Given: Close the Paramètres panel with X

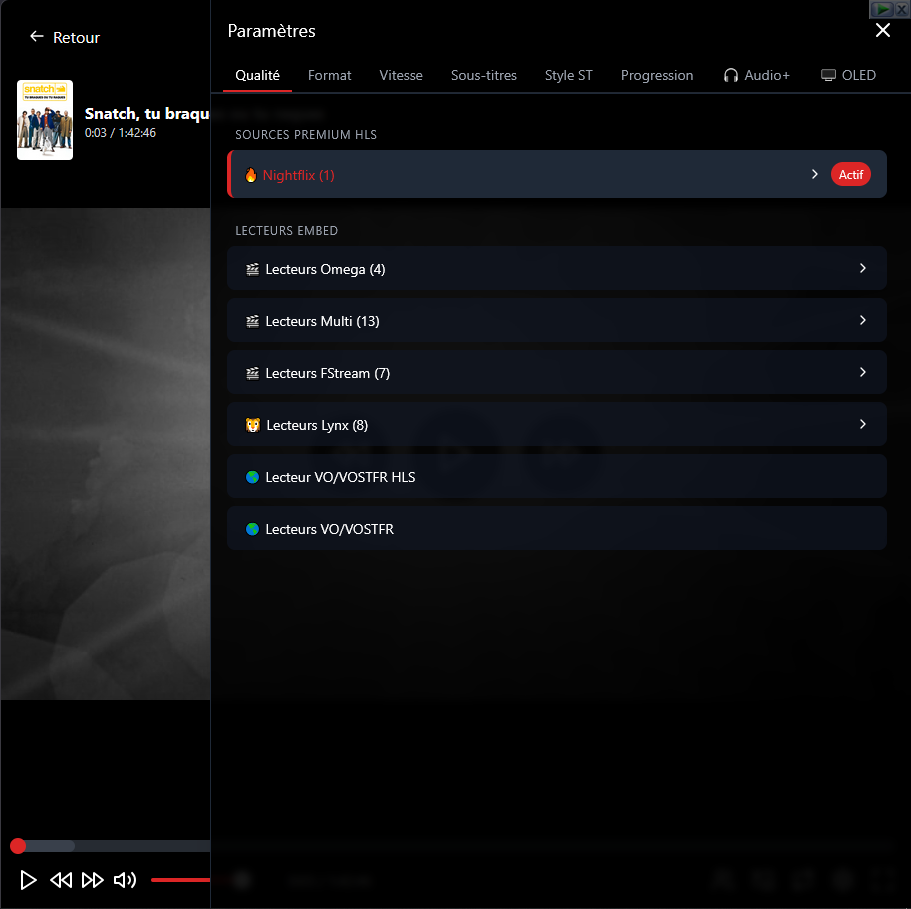Looking at the screenshot, I should click(x=883, y=30).
